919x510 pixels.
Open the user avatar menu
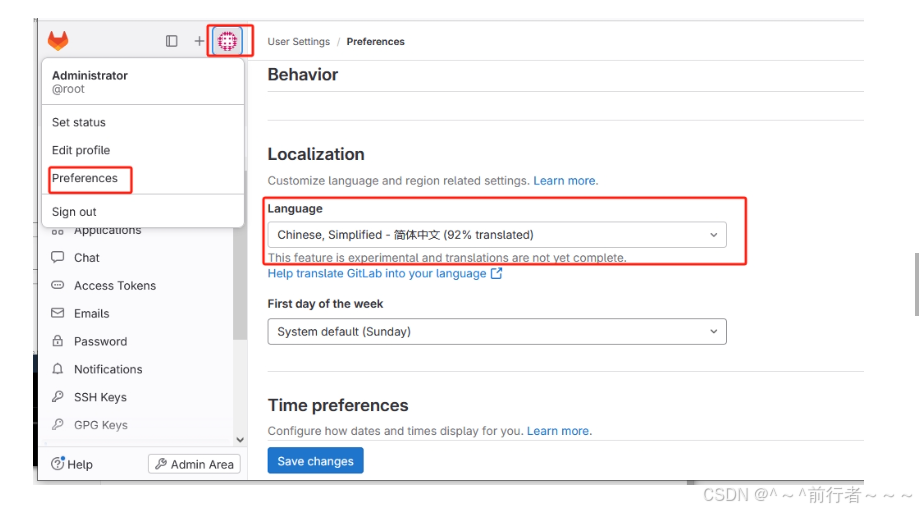click(227, 41)
